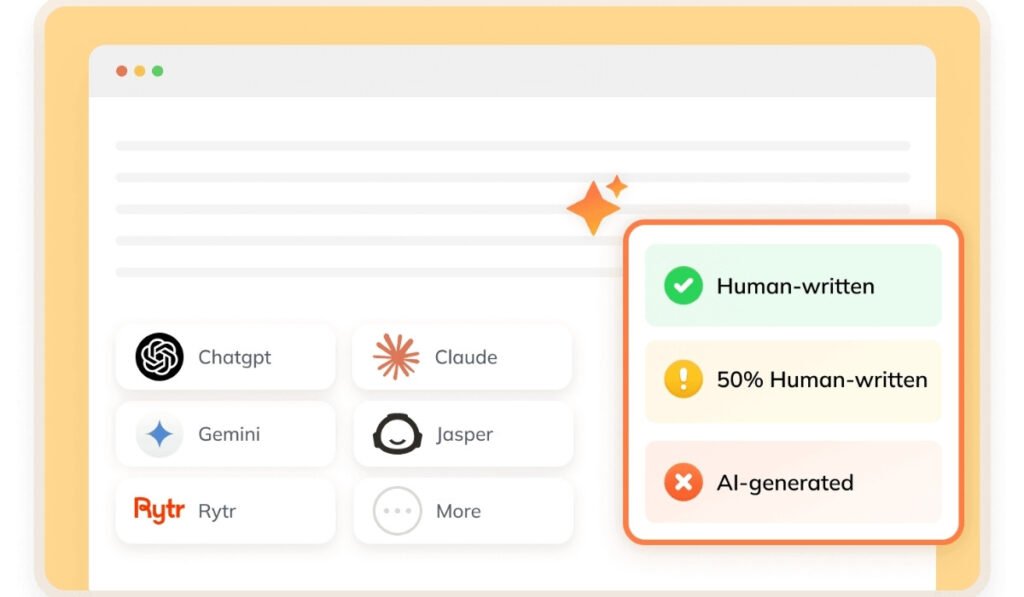
Task: Choose the Claude text label
Action: tap(466, 357)
